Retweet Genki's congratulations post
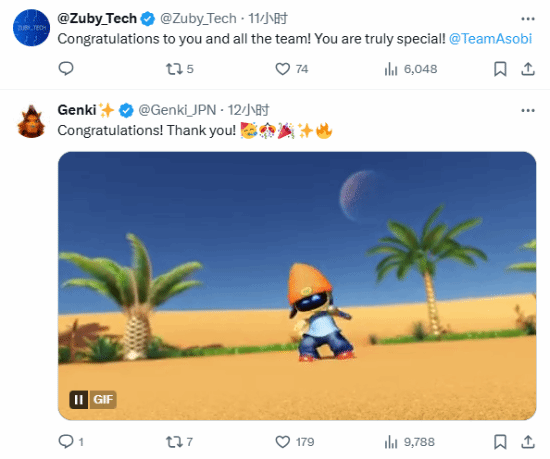Screen dimensions: 550x459 [179, 442]
